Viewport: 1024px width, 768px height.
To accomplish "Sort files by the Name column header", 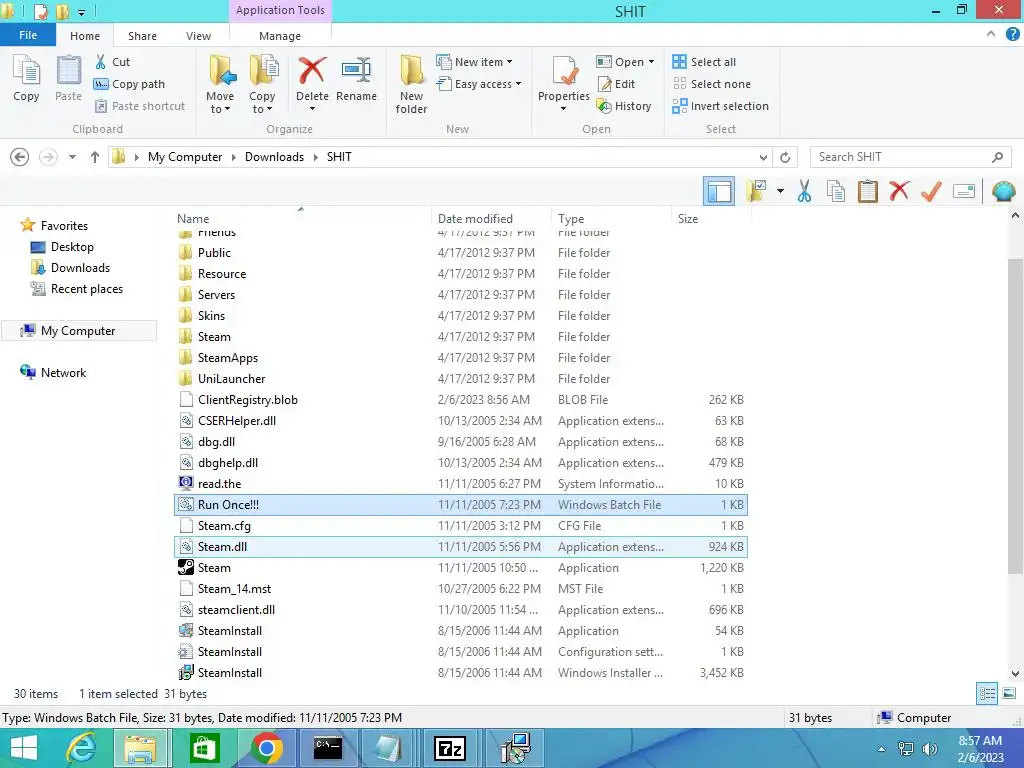I will pyautogui.click(x=193, y=219).
